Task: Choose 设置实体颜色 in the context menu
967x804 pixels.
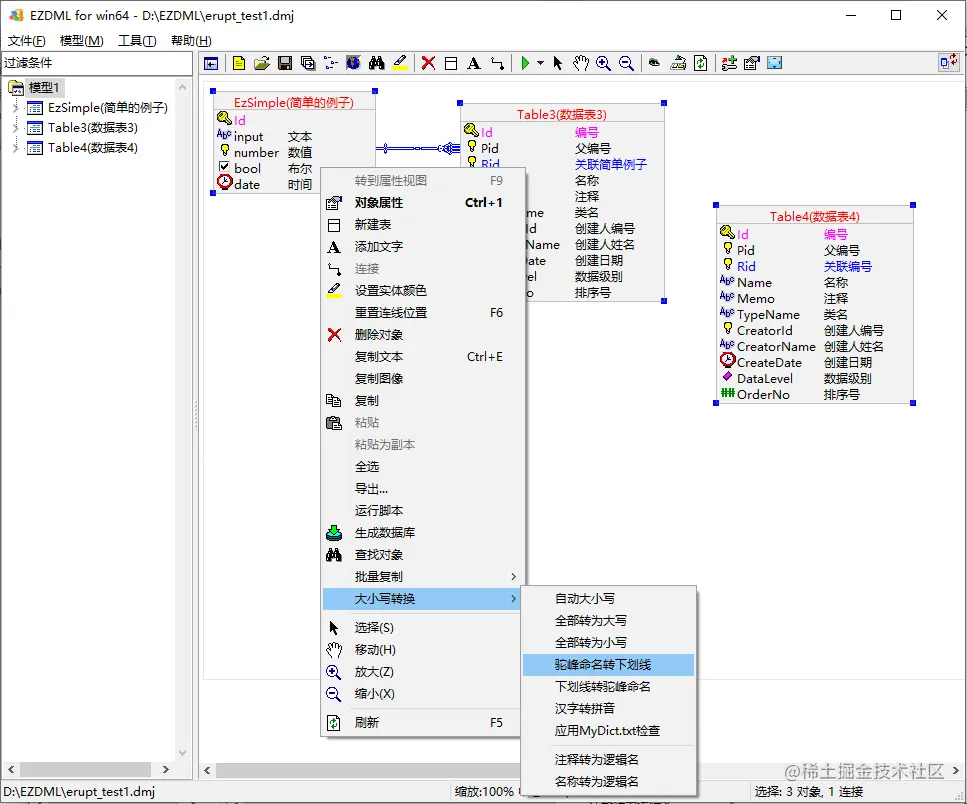Action: point(422,290)
